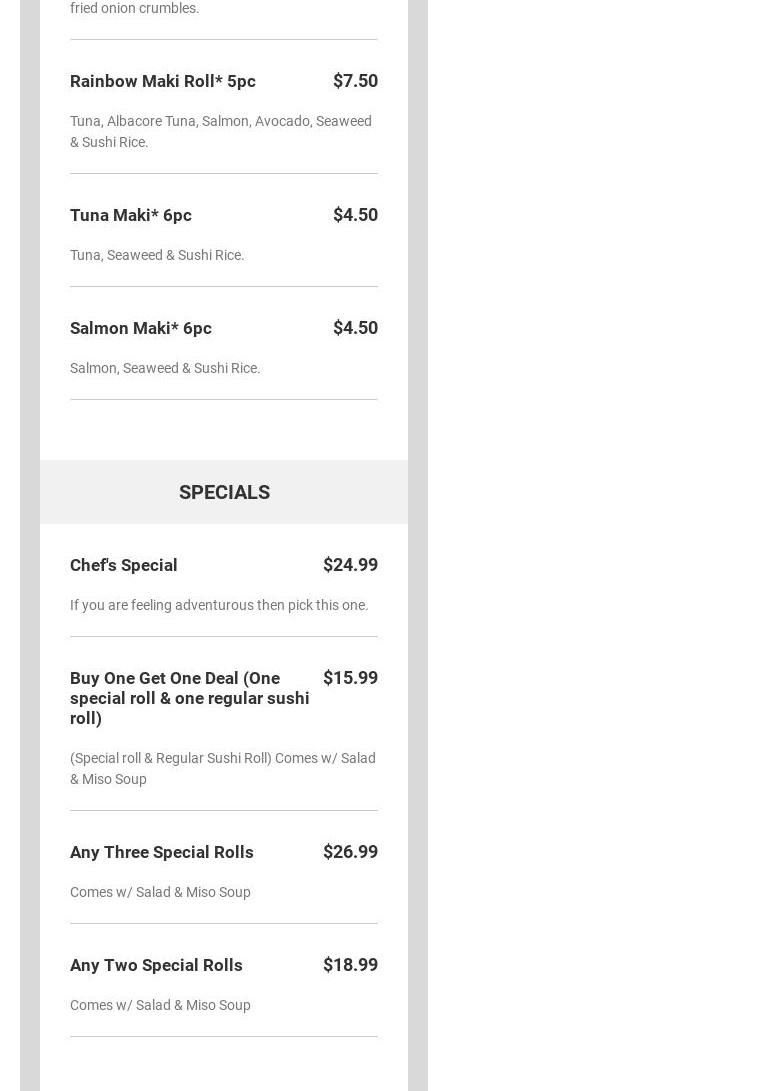Viewport: 770px width, 1091px height.
Task: Pick the Any Two Special Rolls item
Action: pos(156,965)
